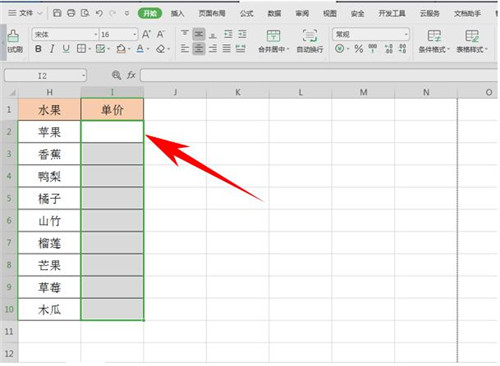
Task: Click decrease indent icon
Action: point(228,34)
